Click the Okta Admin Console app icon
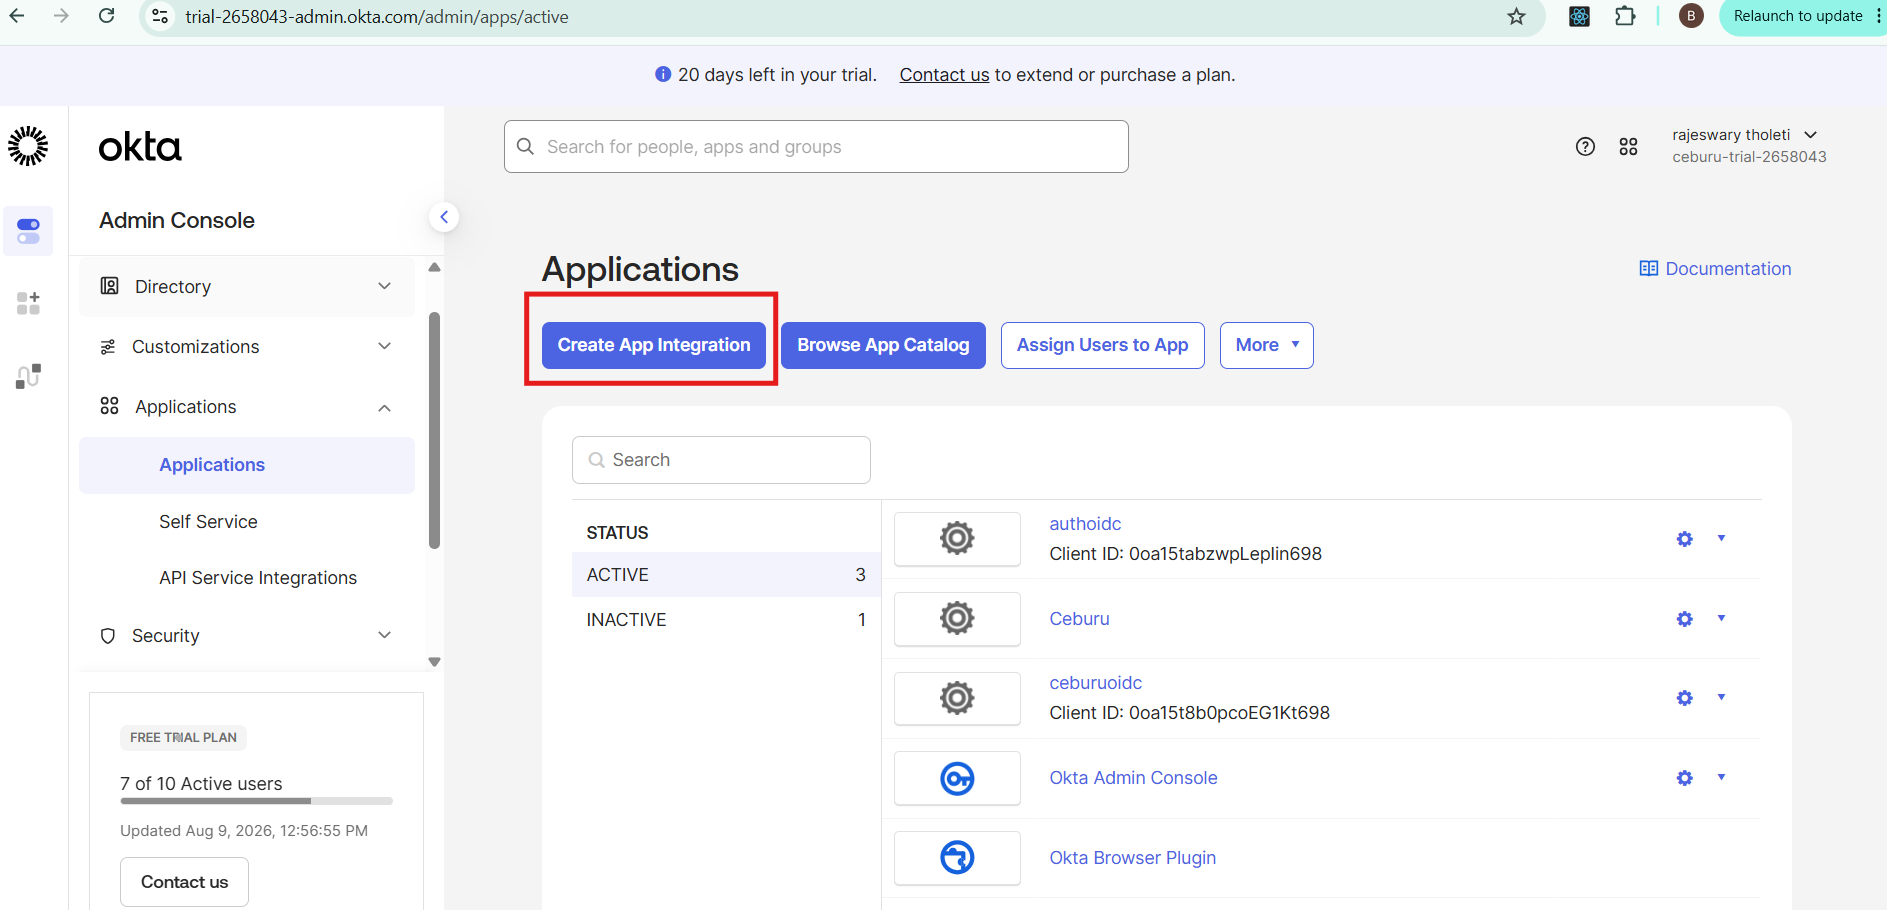This screenshot has height=910, width=1887. point(957,778)
